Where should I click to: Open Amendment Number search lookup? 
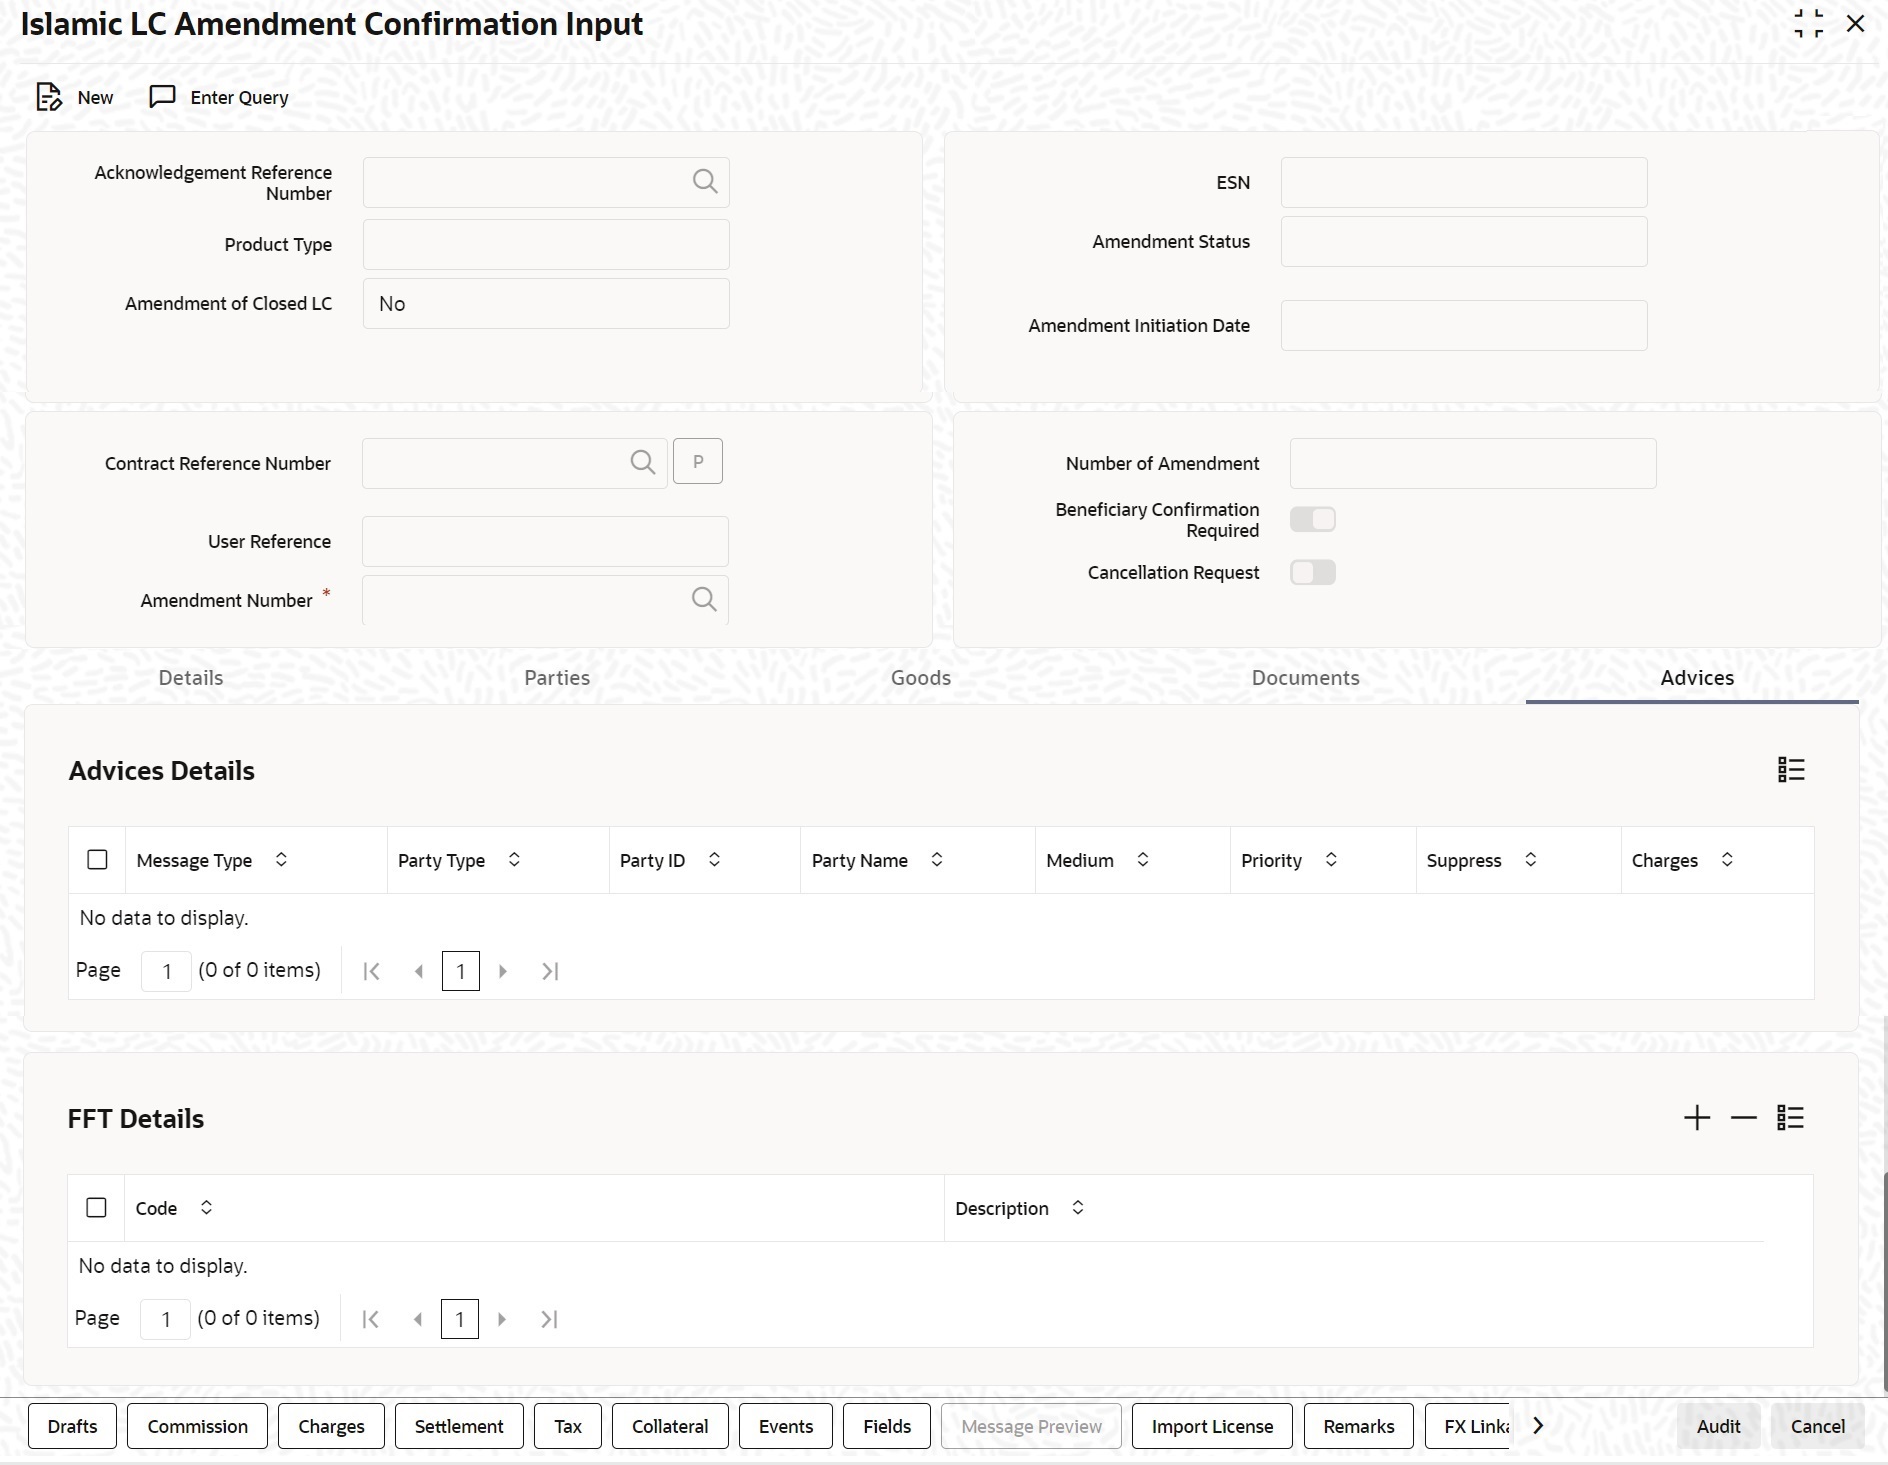705,599
